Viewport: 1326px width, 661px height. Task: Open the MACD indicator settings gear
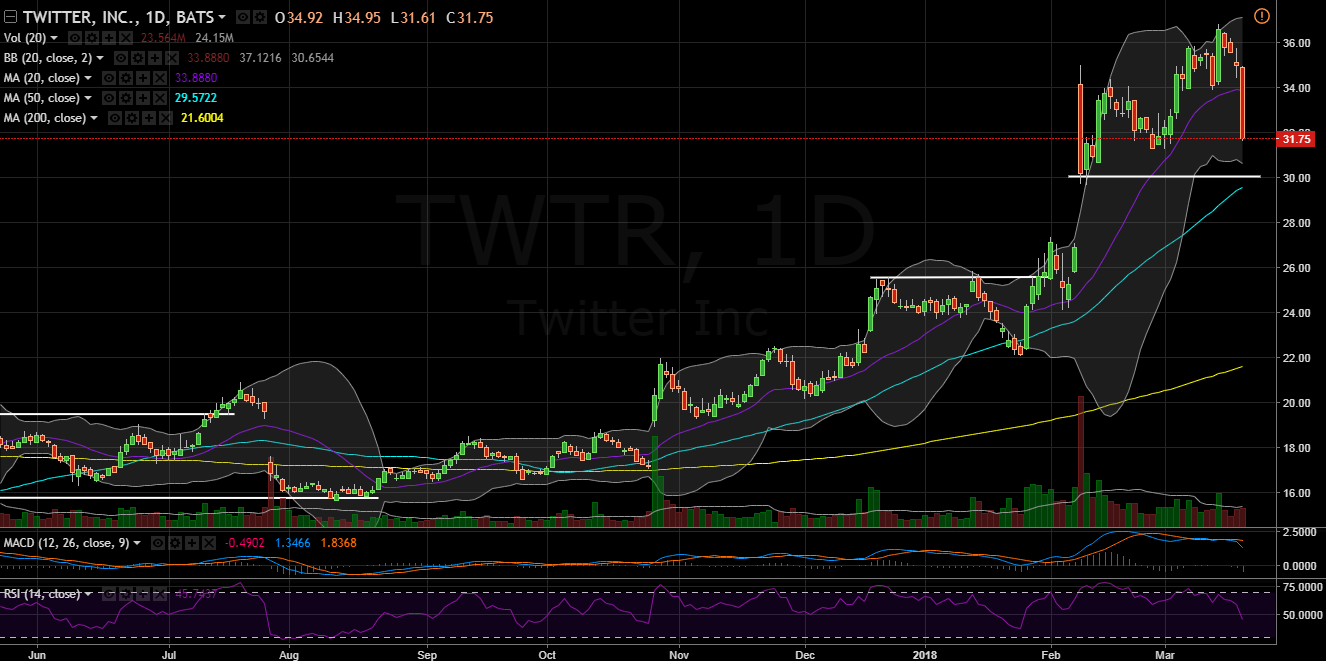point(173,543)
